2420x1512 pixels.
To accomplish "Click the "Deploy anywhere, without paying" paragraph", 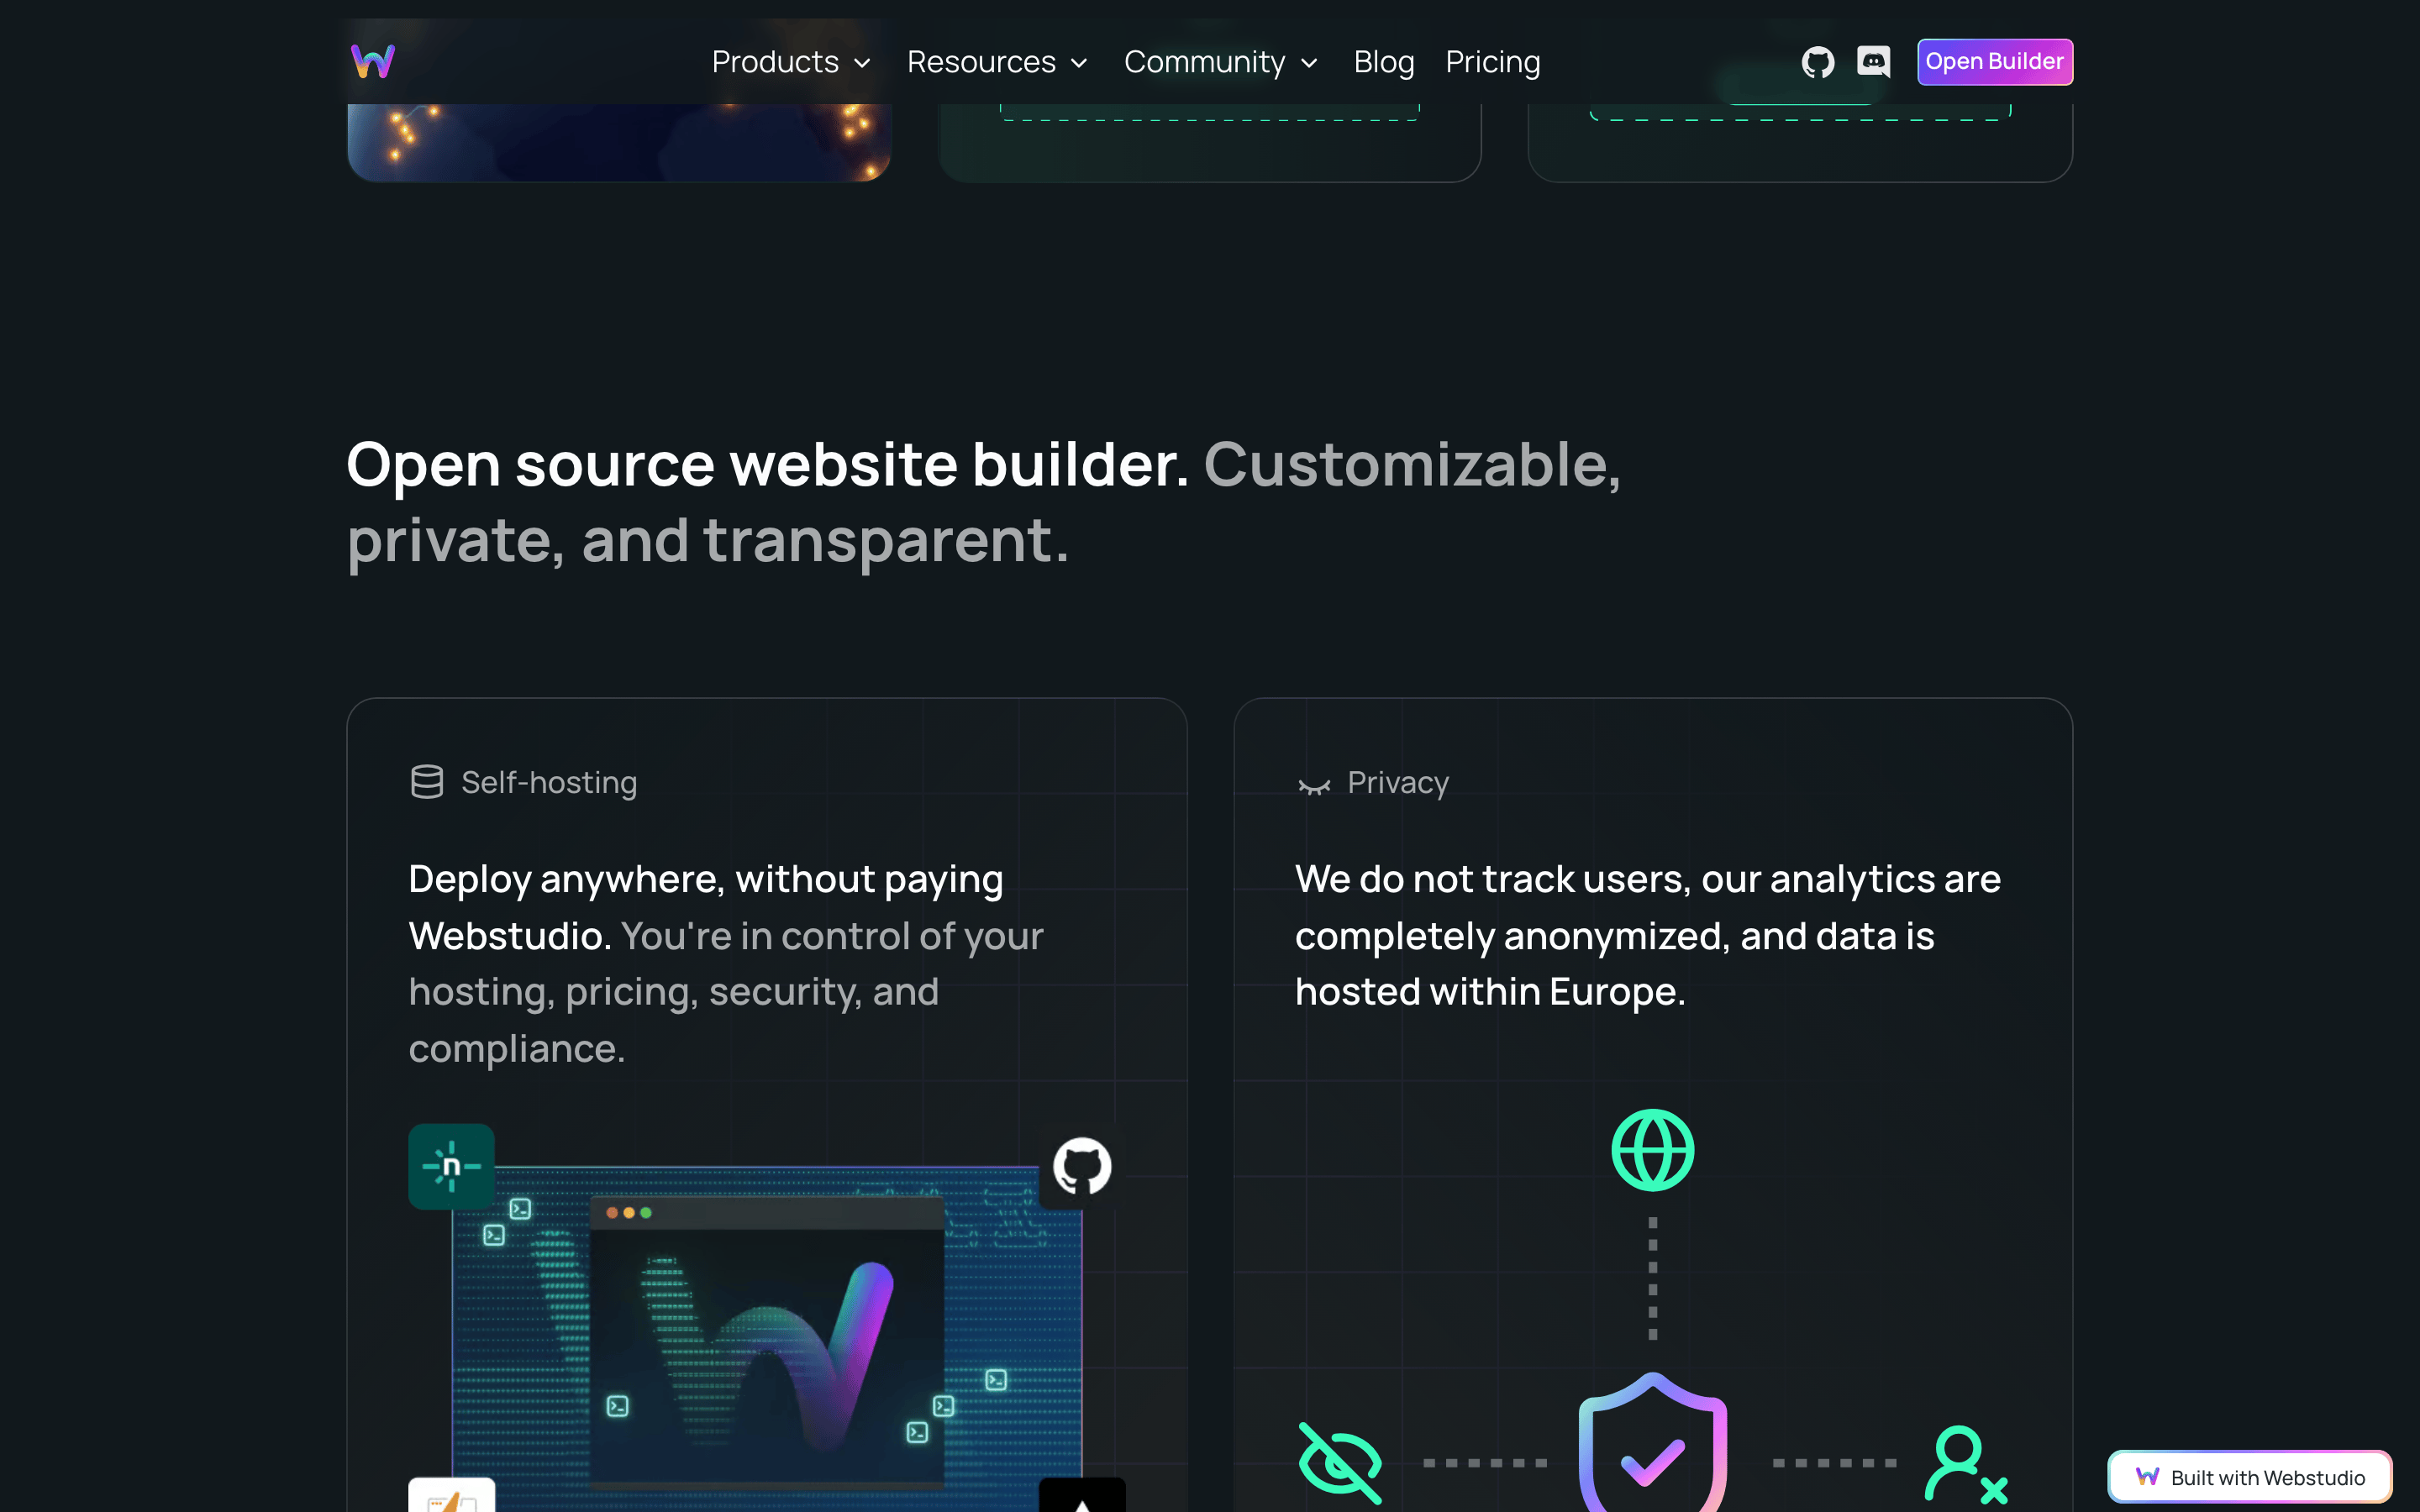I will (725, 964).
